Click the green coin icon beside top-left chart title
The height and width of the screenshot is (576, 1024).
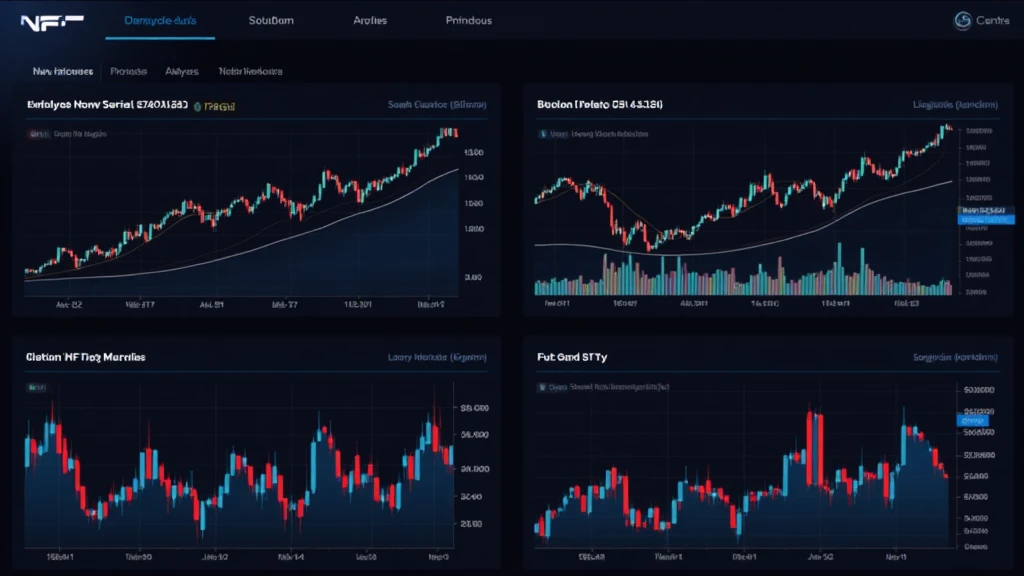click(x=197, y=105)
